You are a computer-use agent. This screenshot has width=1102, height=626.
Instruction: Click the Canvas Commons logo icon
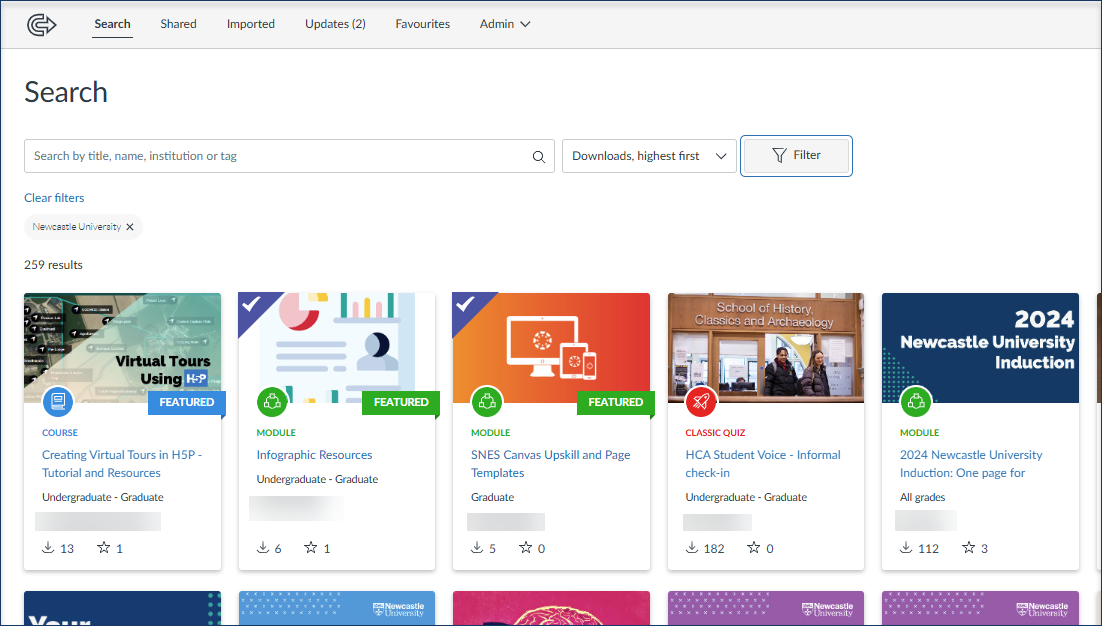coord(41,25)
